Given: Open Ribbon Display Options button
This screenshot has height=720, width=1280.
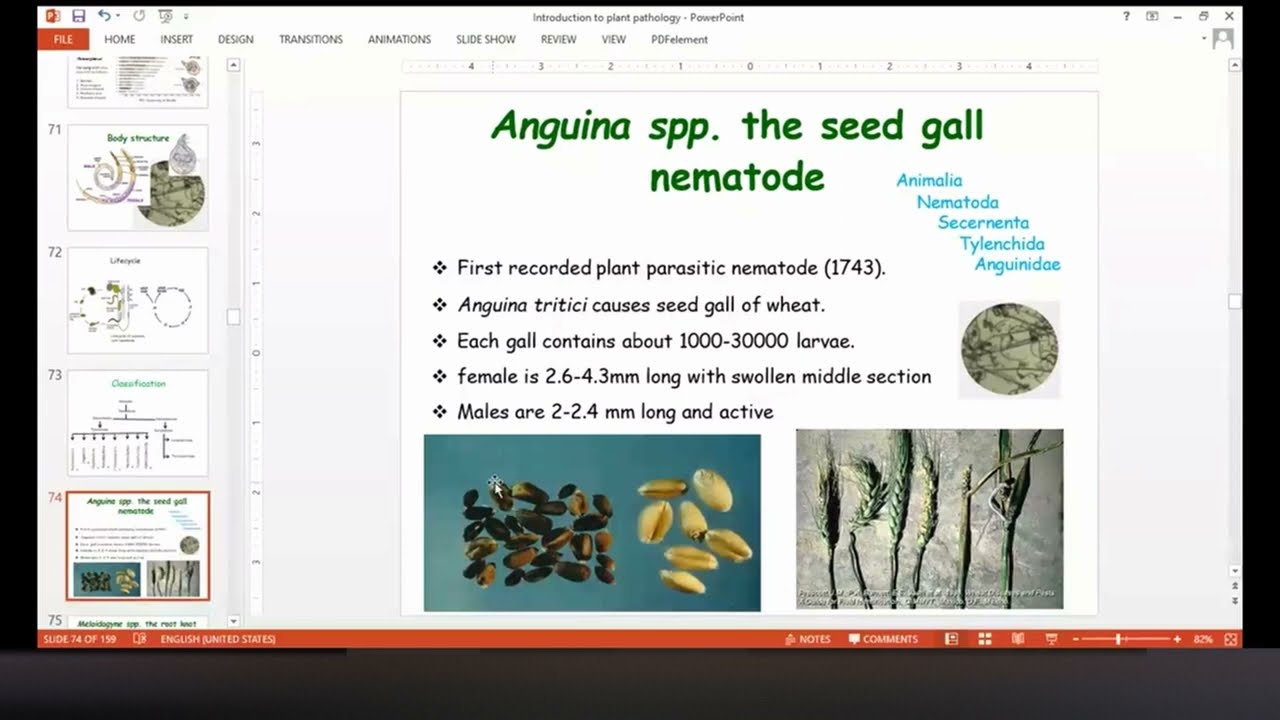Looking at the screenshot, I should click(x=1152, y=16).
